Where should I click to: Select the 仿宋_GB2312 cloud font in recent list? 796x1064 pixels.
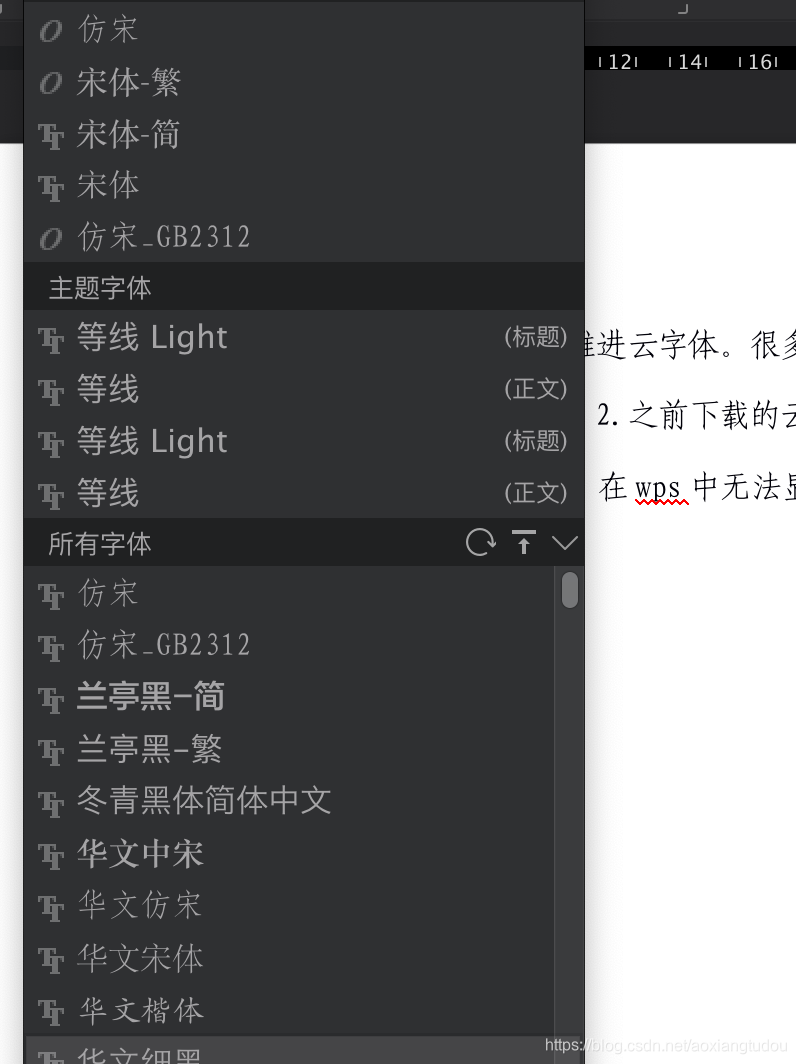[x=304, y=238]
